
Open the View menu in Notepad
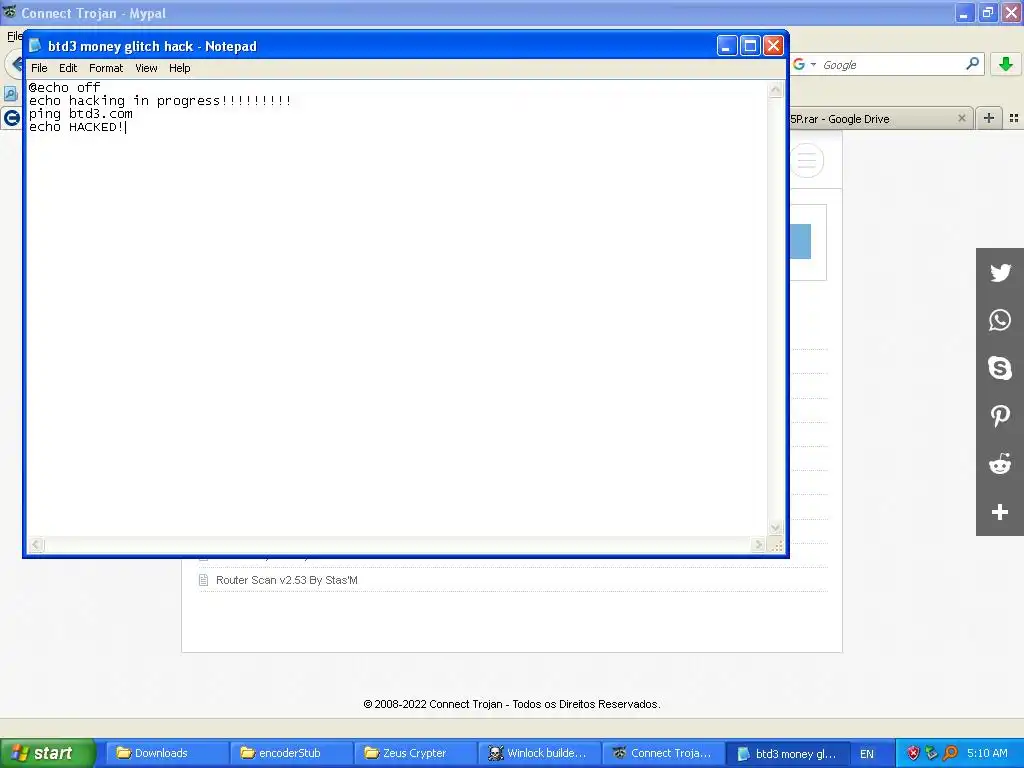pyautogui.click(x=146, y=68)
